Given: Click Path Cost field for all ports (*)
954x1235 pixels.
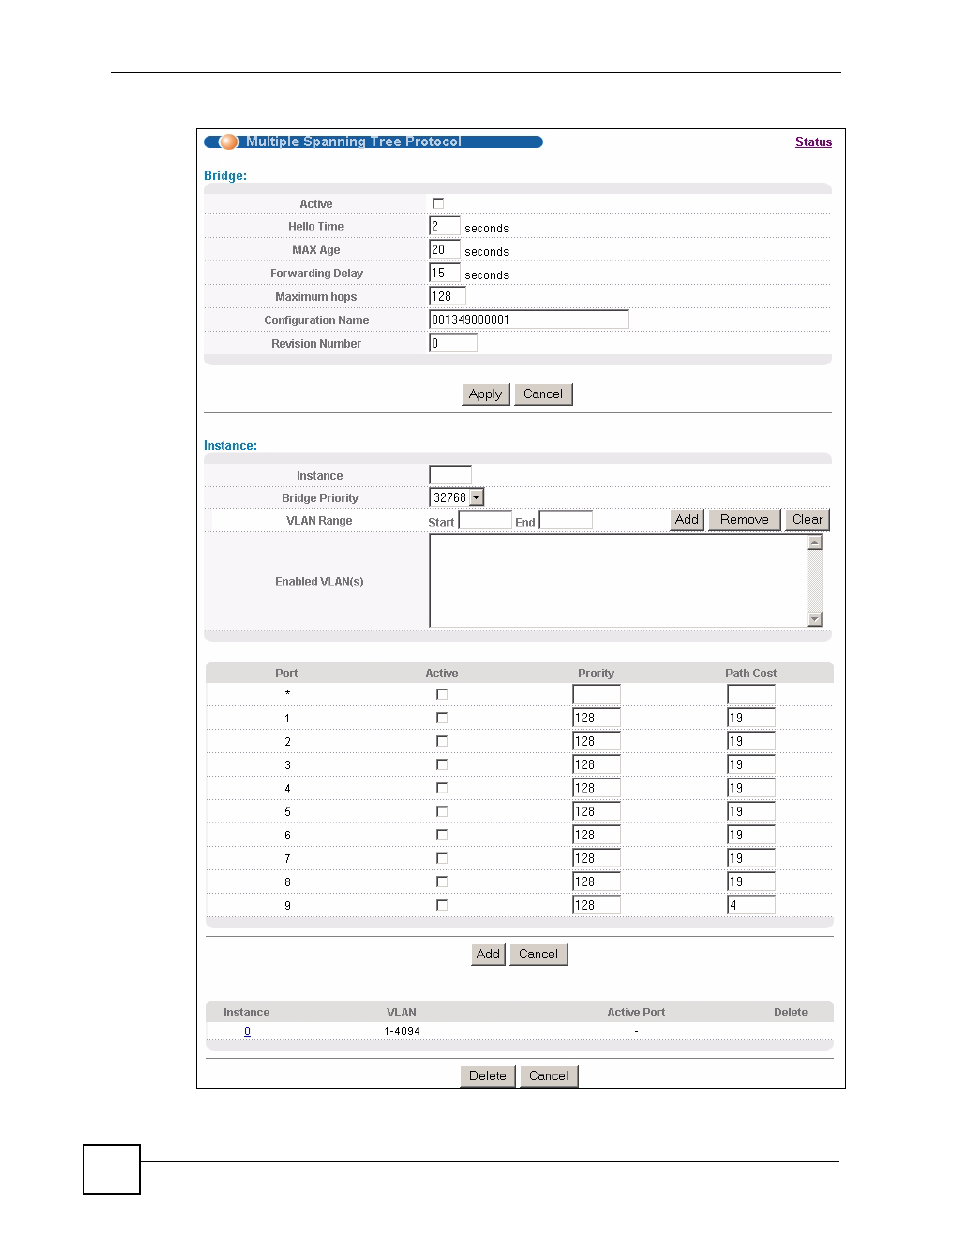Looking at the screenshot, I should [751, 694].
